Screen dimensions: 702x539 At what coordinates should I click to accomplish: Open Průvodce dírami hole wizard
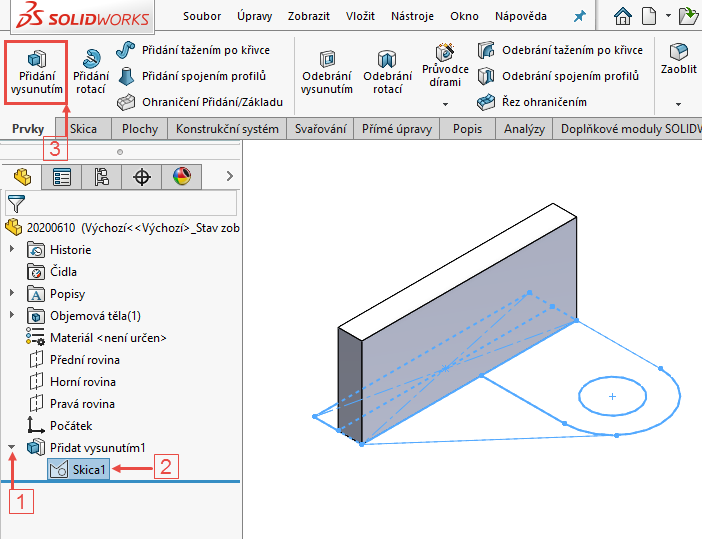(445, 65)
